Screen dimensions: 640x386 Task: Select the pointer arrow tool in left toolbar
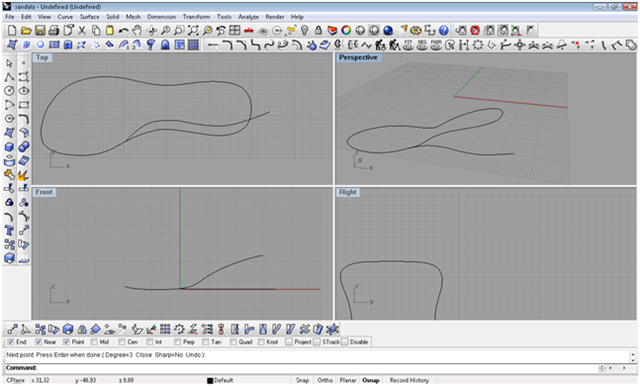pyautogui.click(x=9, y=63)
